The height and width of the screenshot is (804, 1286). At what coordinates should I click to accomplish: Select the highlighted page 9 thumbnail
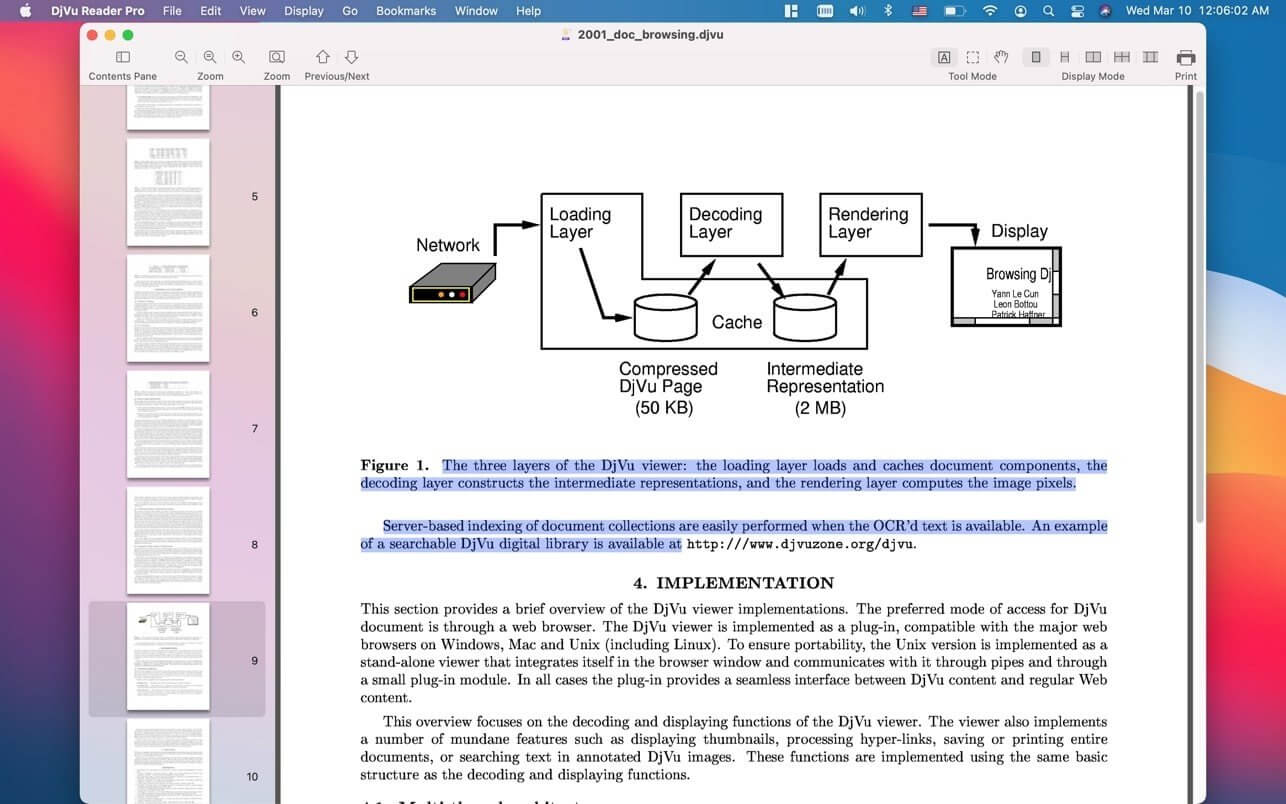(x=168, y=658)
